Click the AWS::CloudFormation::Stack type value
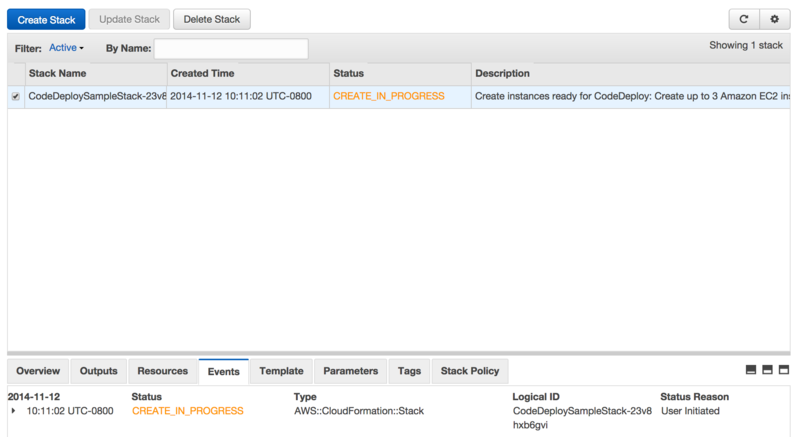The height and width of the screenshot is (437, 800). click(359, 411)
